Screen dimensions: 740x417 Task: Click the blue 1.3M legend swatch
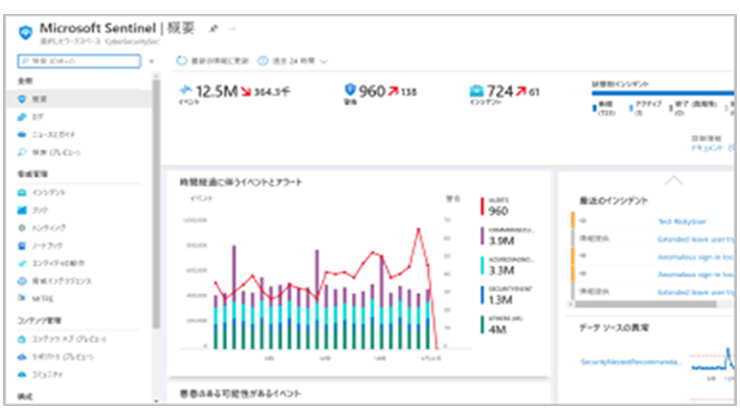click(x=482, y=295)
